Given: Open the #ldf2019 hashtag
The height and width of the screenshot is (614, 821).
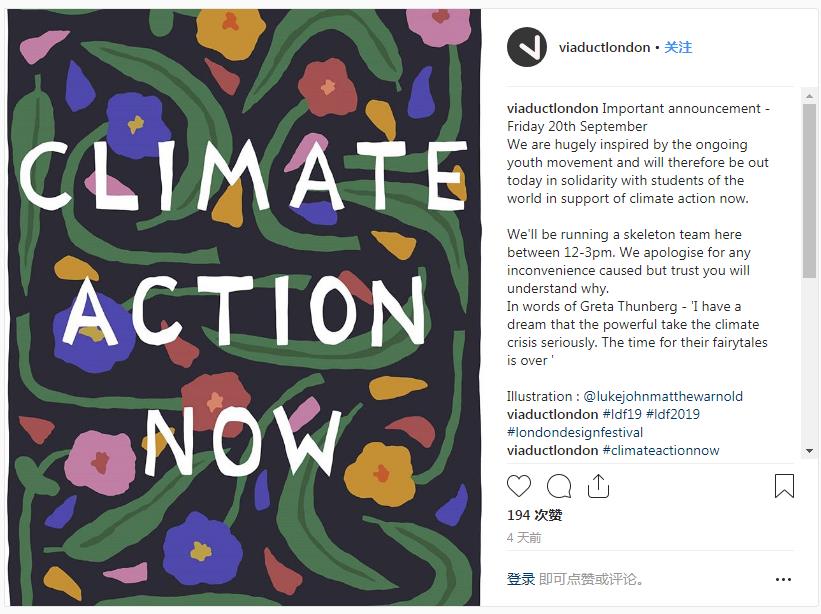Looking at the screenshot, I should coord(673,414).
